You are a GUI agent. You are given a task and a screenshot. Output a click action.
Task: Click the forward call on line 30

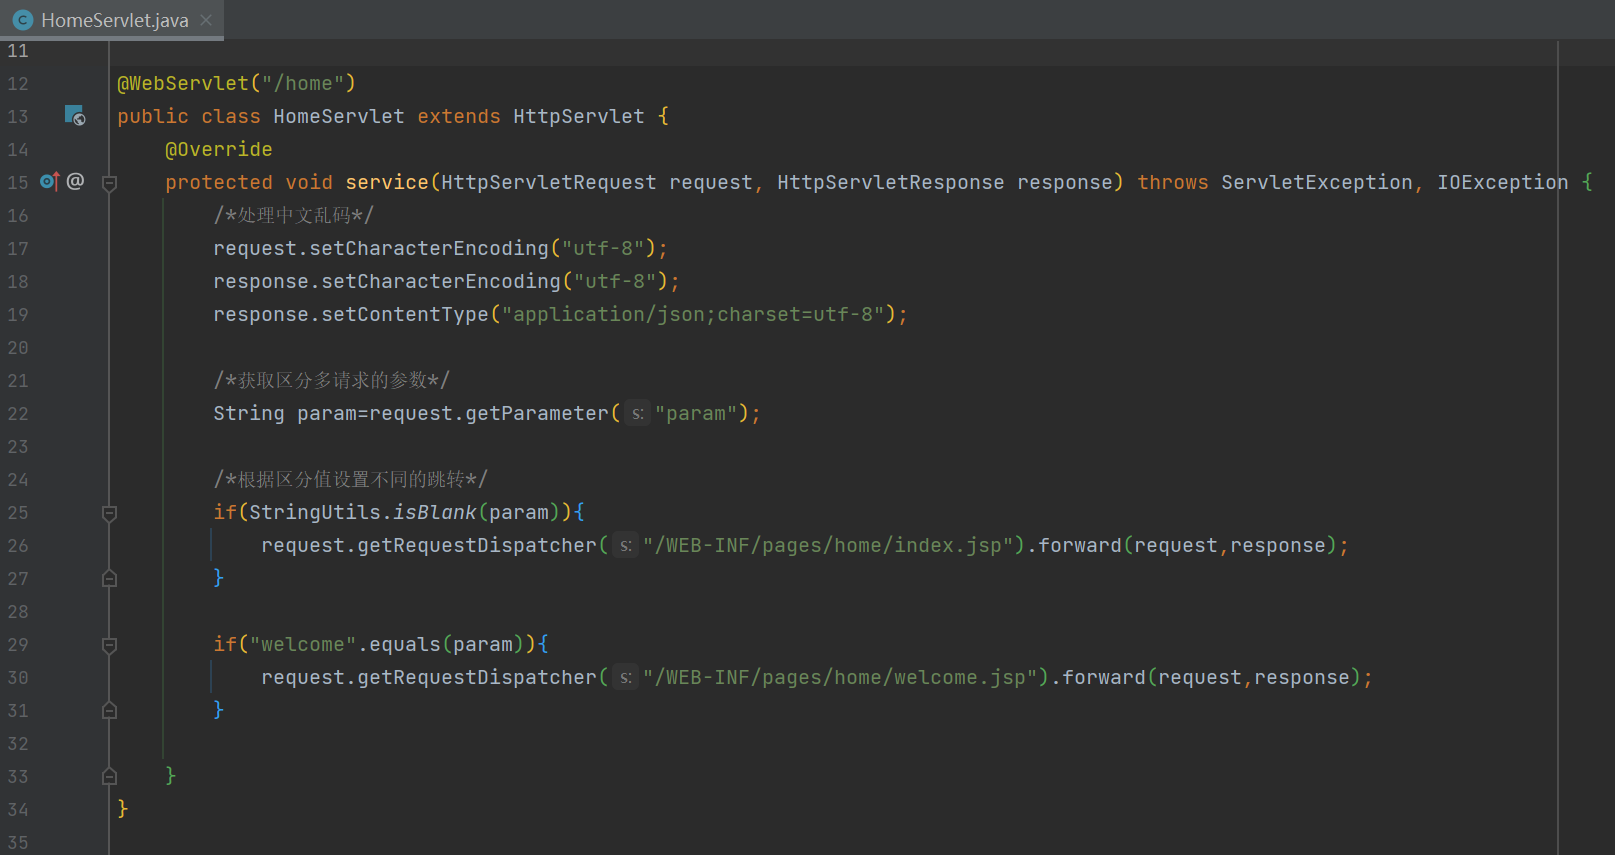pos(1104,677)
